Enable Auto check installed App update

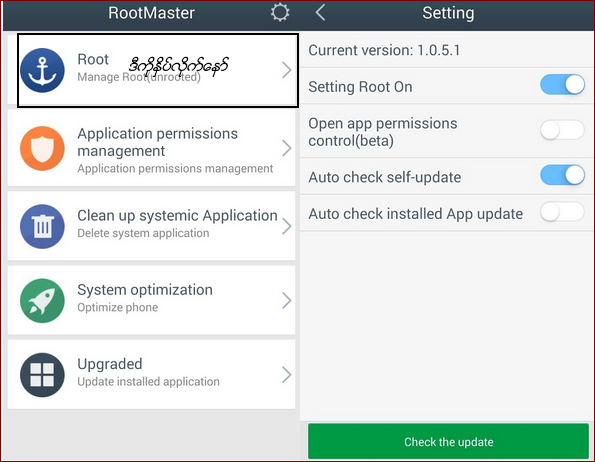coord(562,212)
